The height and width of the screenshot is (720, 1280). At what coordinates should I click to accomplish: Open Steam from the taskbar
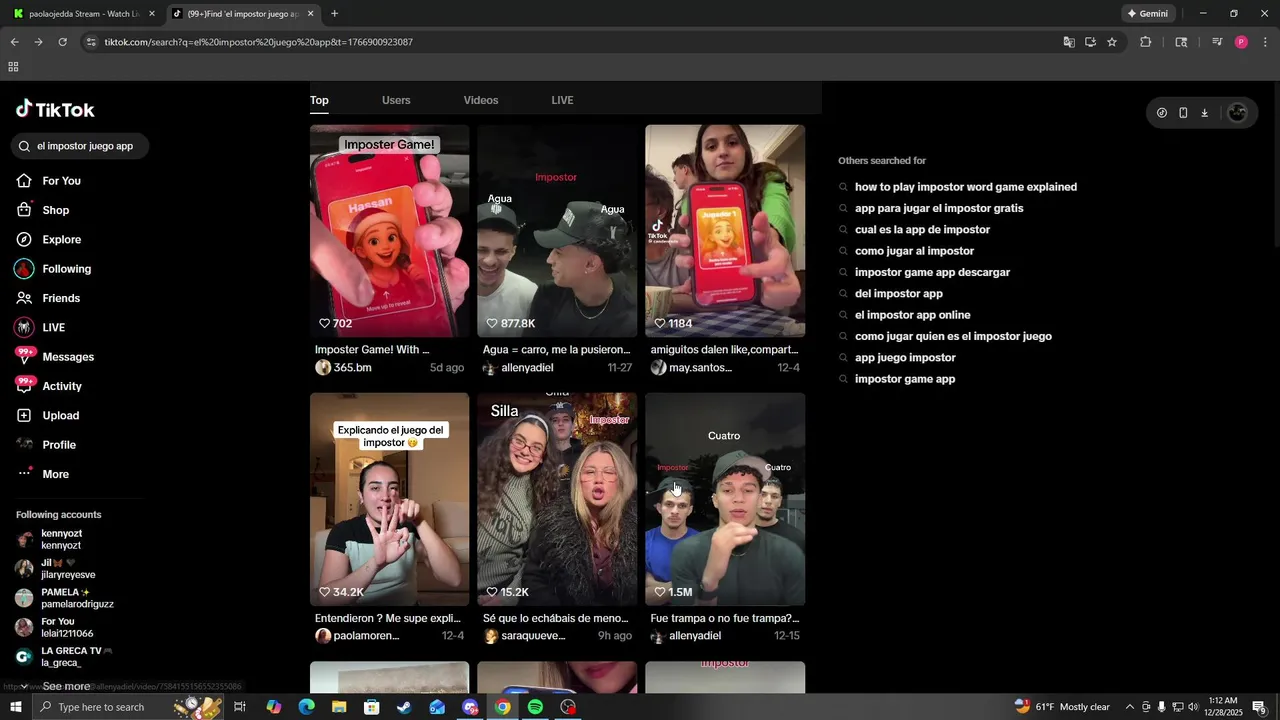404,707
